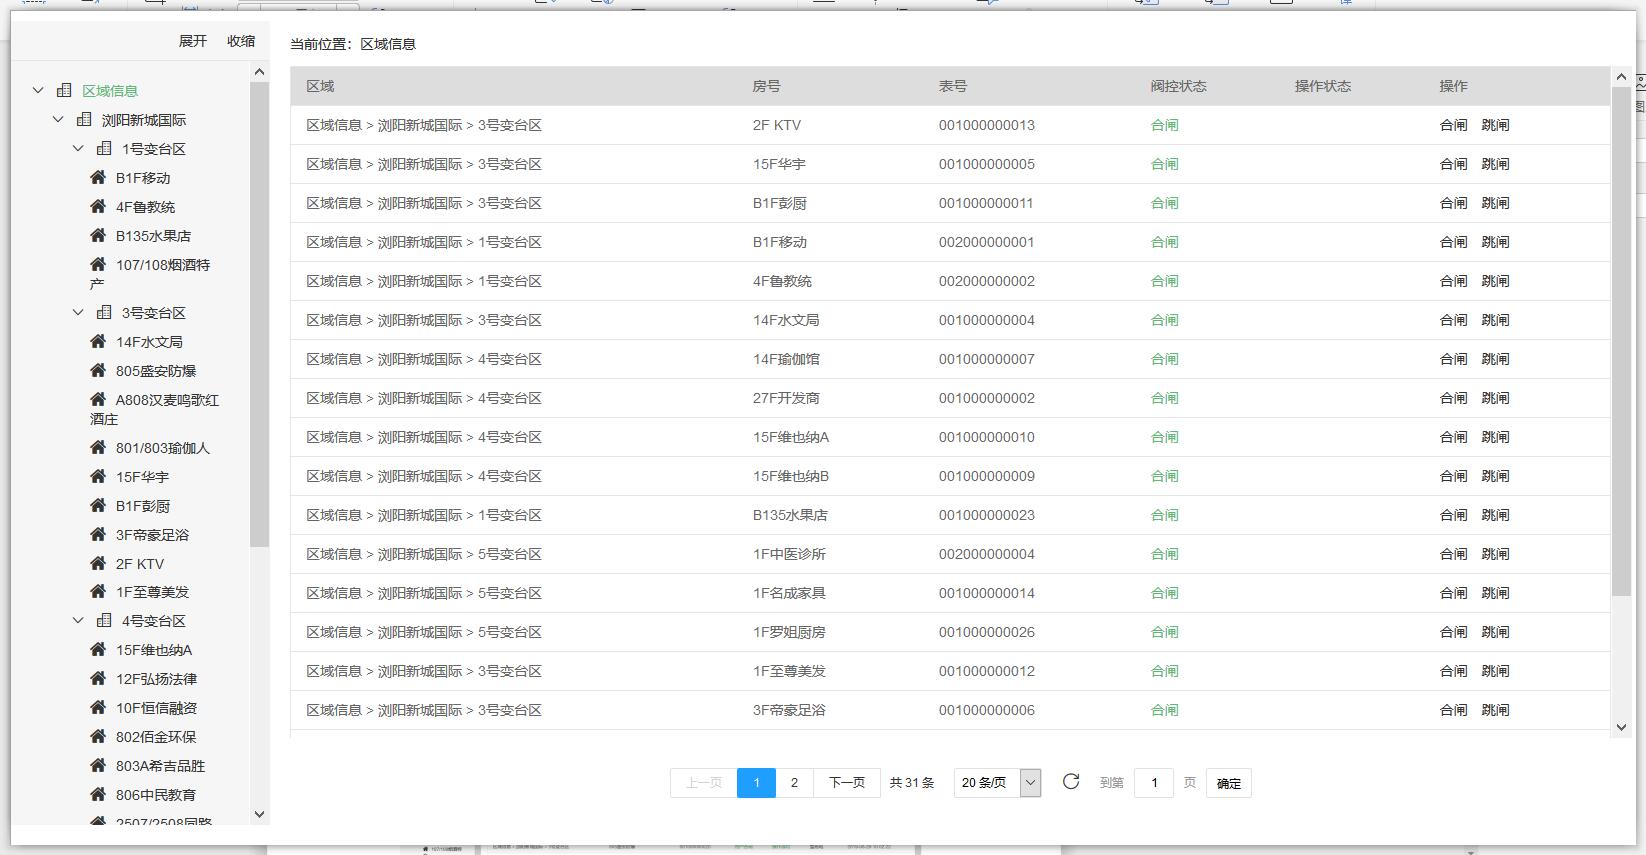Click the refresh icon in pagination bar

pyautogui.click(x=1070, y=782)
